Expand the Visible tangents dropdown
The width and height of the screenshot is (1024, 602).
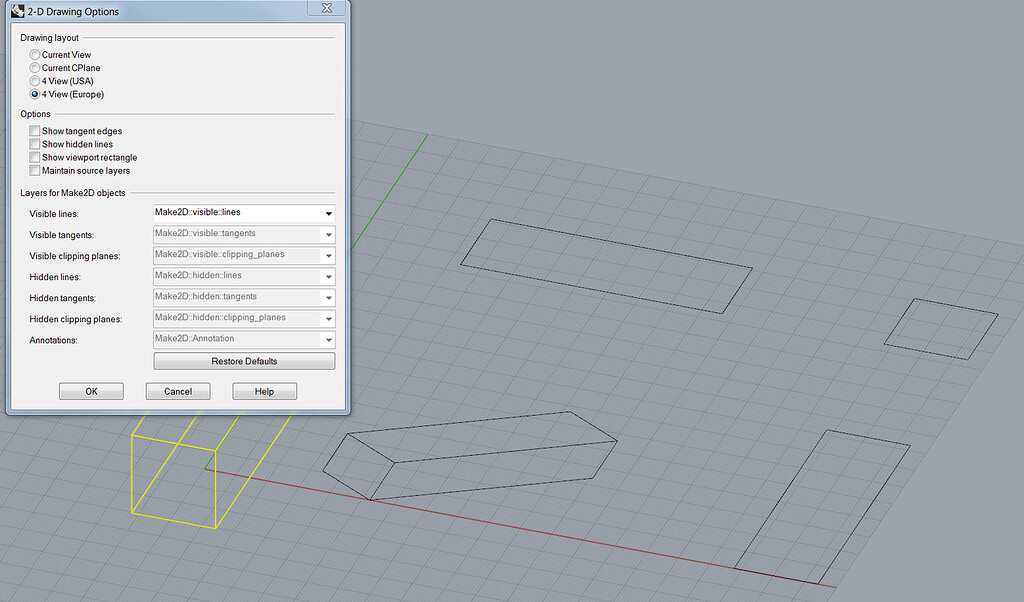click(328, 233)
